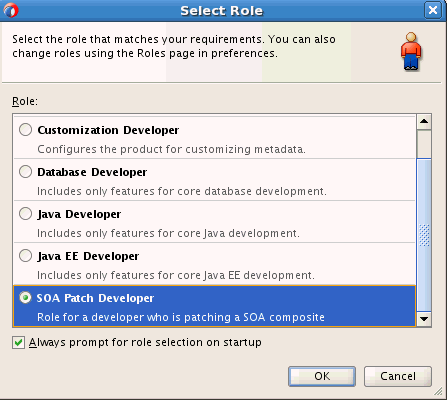The height and width of the screenshot is (400, 447).
Task: Click the dialog resize grip corner
Action: tap(439, 391)
